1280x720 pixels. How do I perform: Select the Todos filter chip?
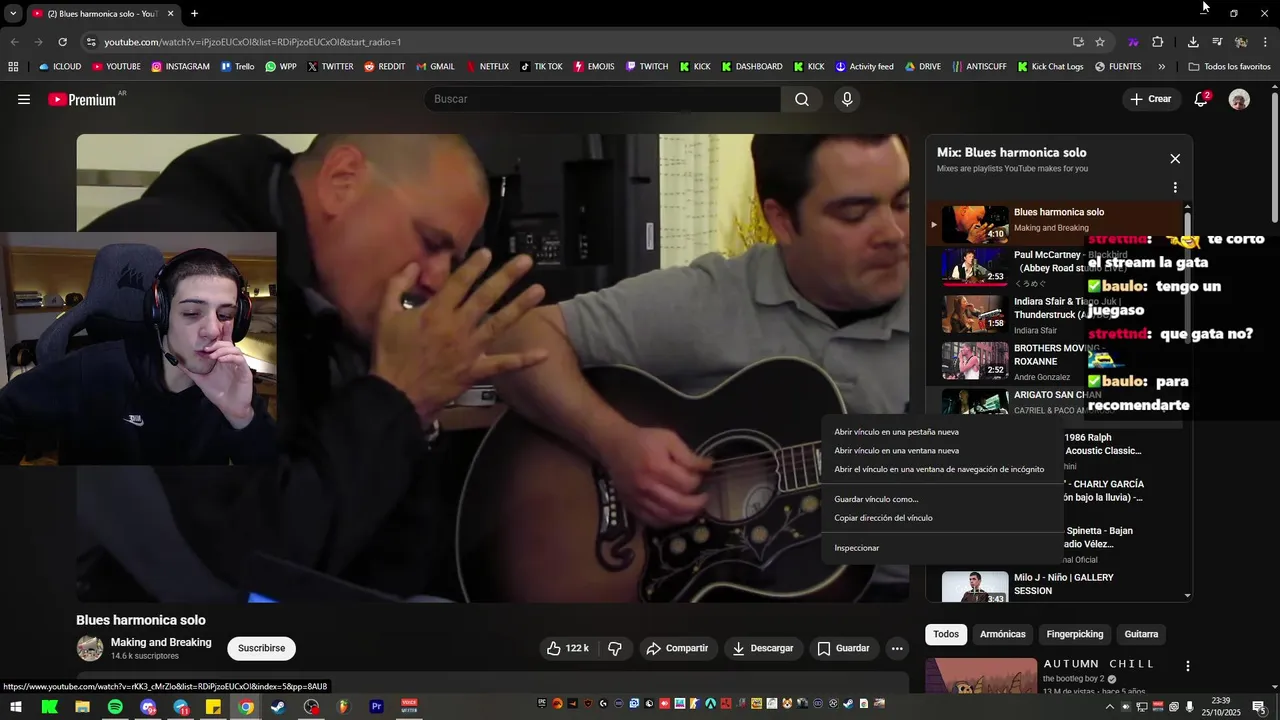pyautogui.click(x=946, y=634)
